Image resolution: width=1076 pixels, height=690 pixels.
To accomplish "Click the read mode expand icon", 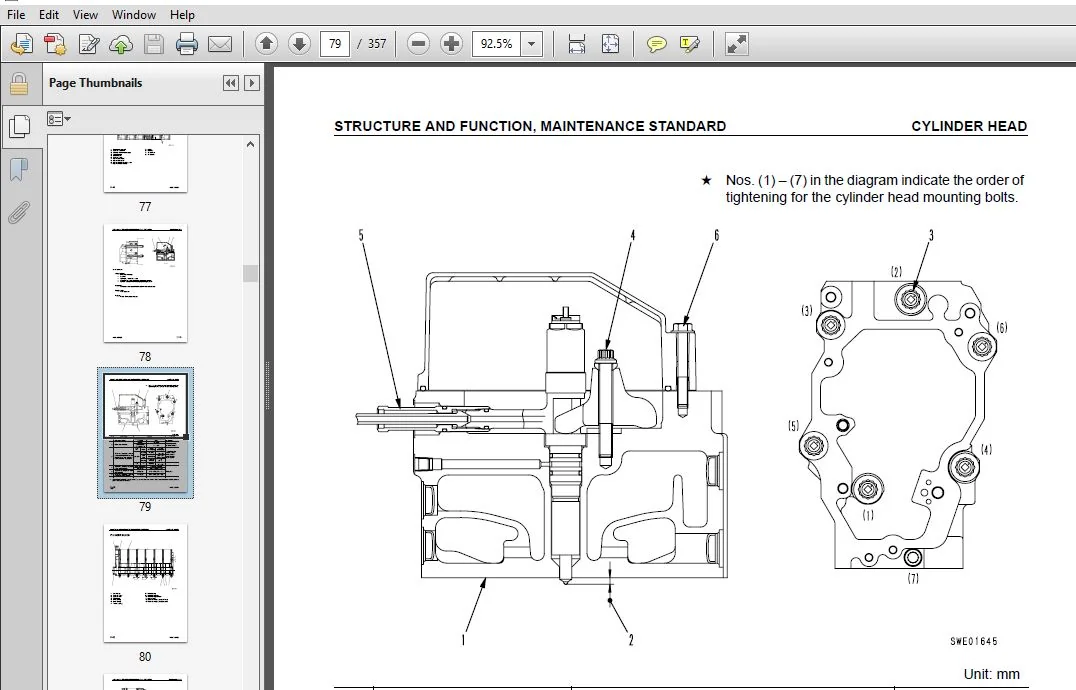I will [x=736, y=44].
